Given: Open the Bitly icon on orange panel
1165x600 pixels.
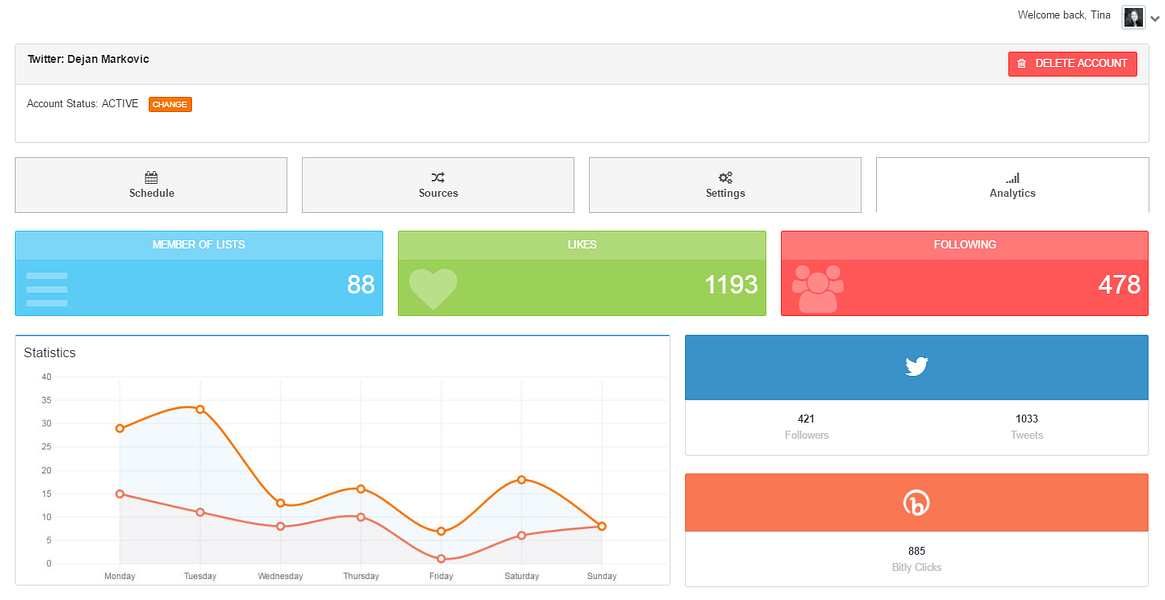Looking at the screenshot, I should [916, 503].
